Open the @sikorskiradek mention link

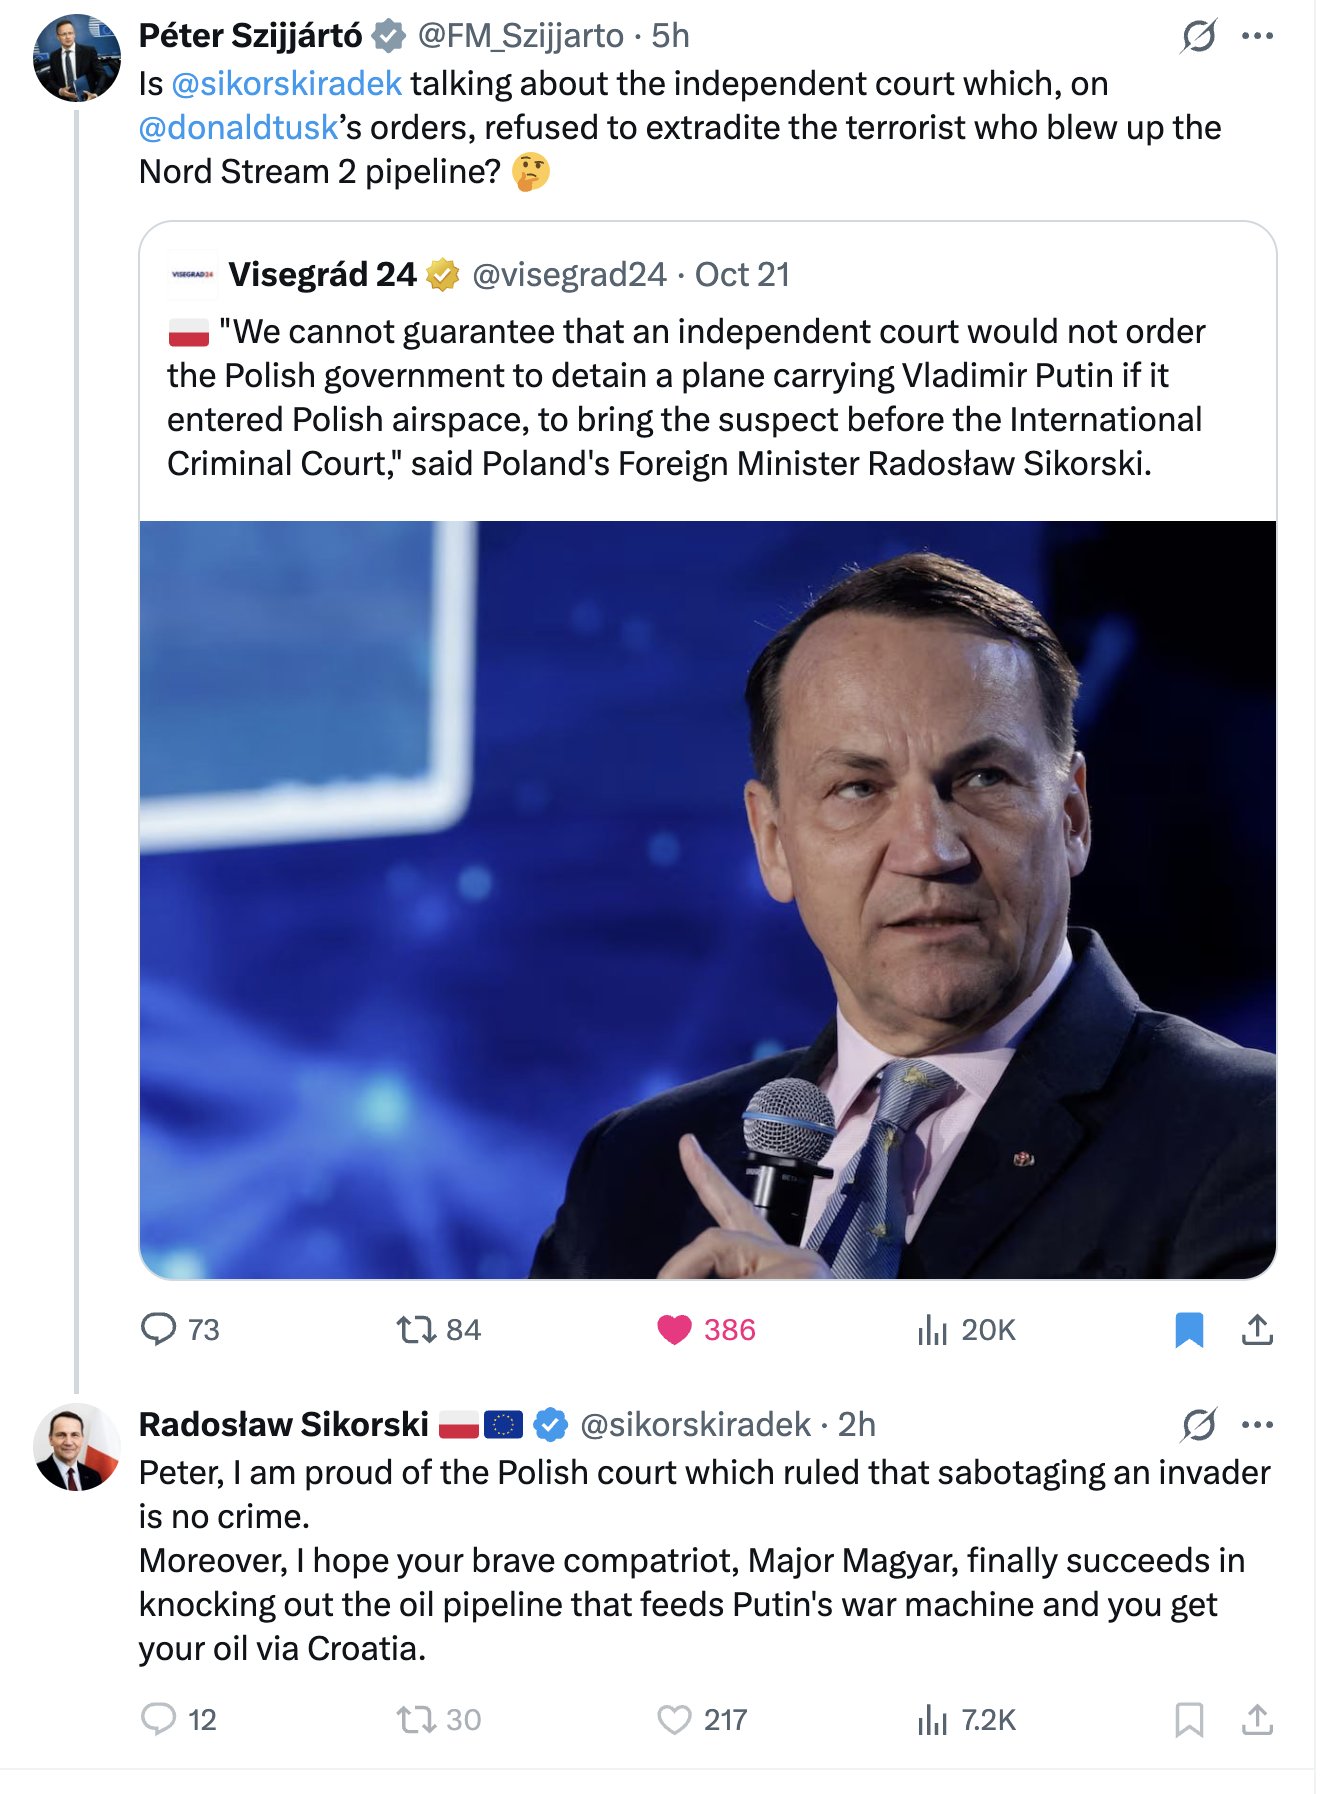coord(287,84)
